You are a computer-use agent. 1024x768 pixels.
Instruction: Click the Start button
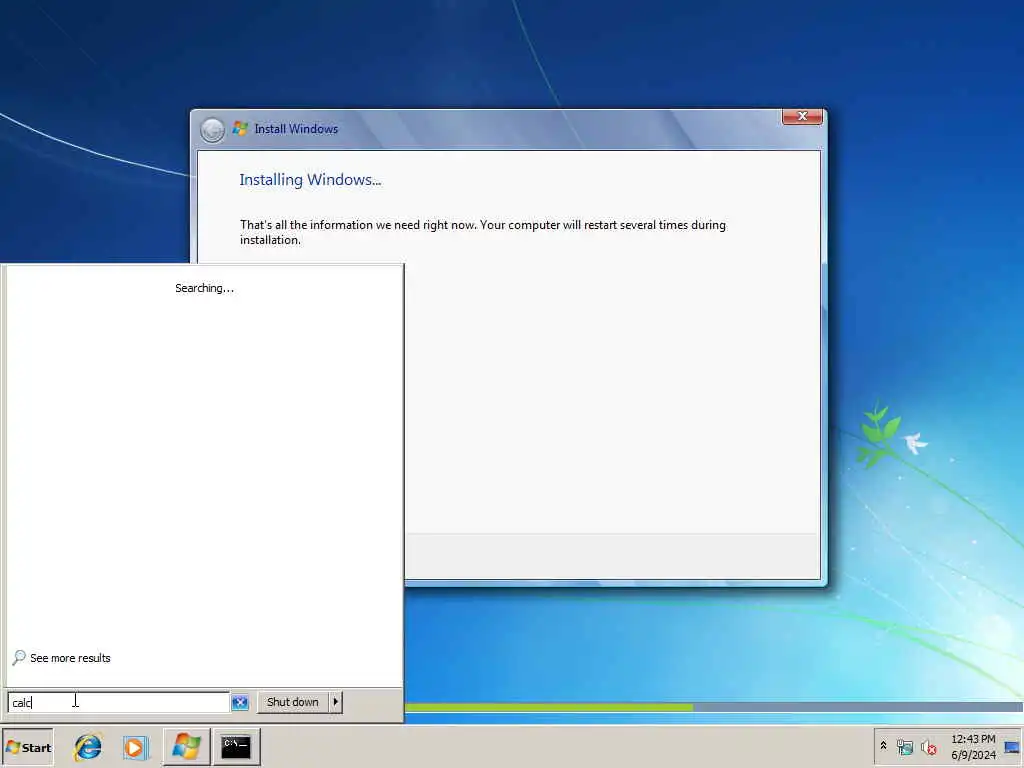27,747
